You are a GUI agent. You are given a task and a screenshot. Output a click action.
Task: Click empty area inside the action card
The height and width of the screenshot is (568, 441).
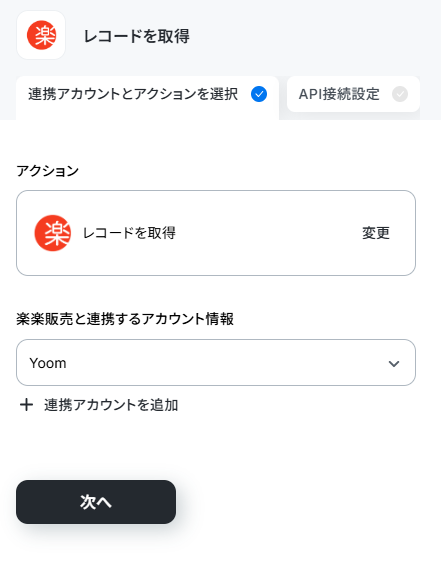pyautogui.click(x=268, y=233)
